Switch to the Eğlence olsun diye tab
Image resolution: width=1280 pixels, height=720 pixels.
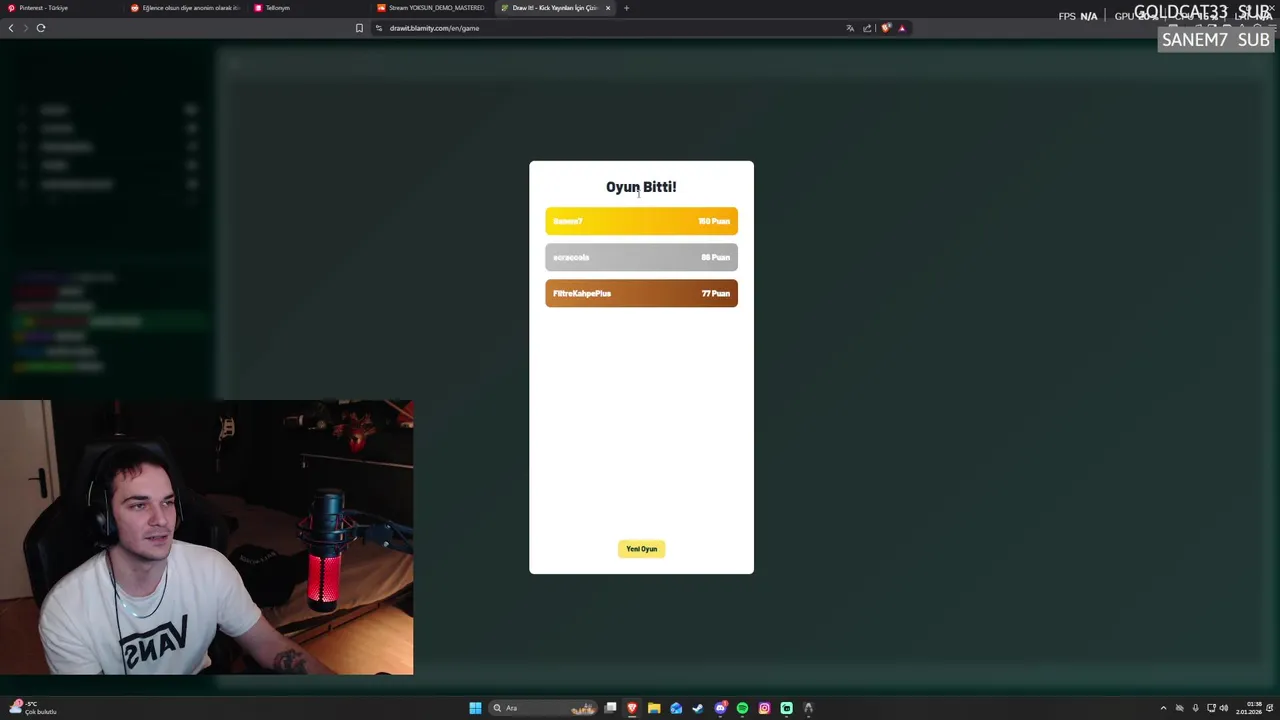pos(185,8)
